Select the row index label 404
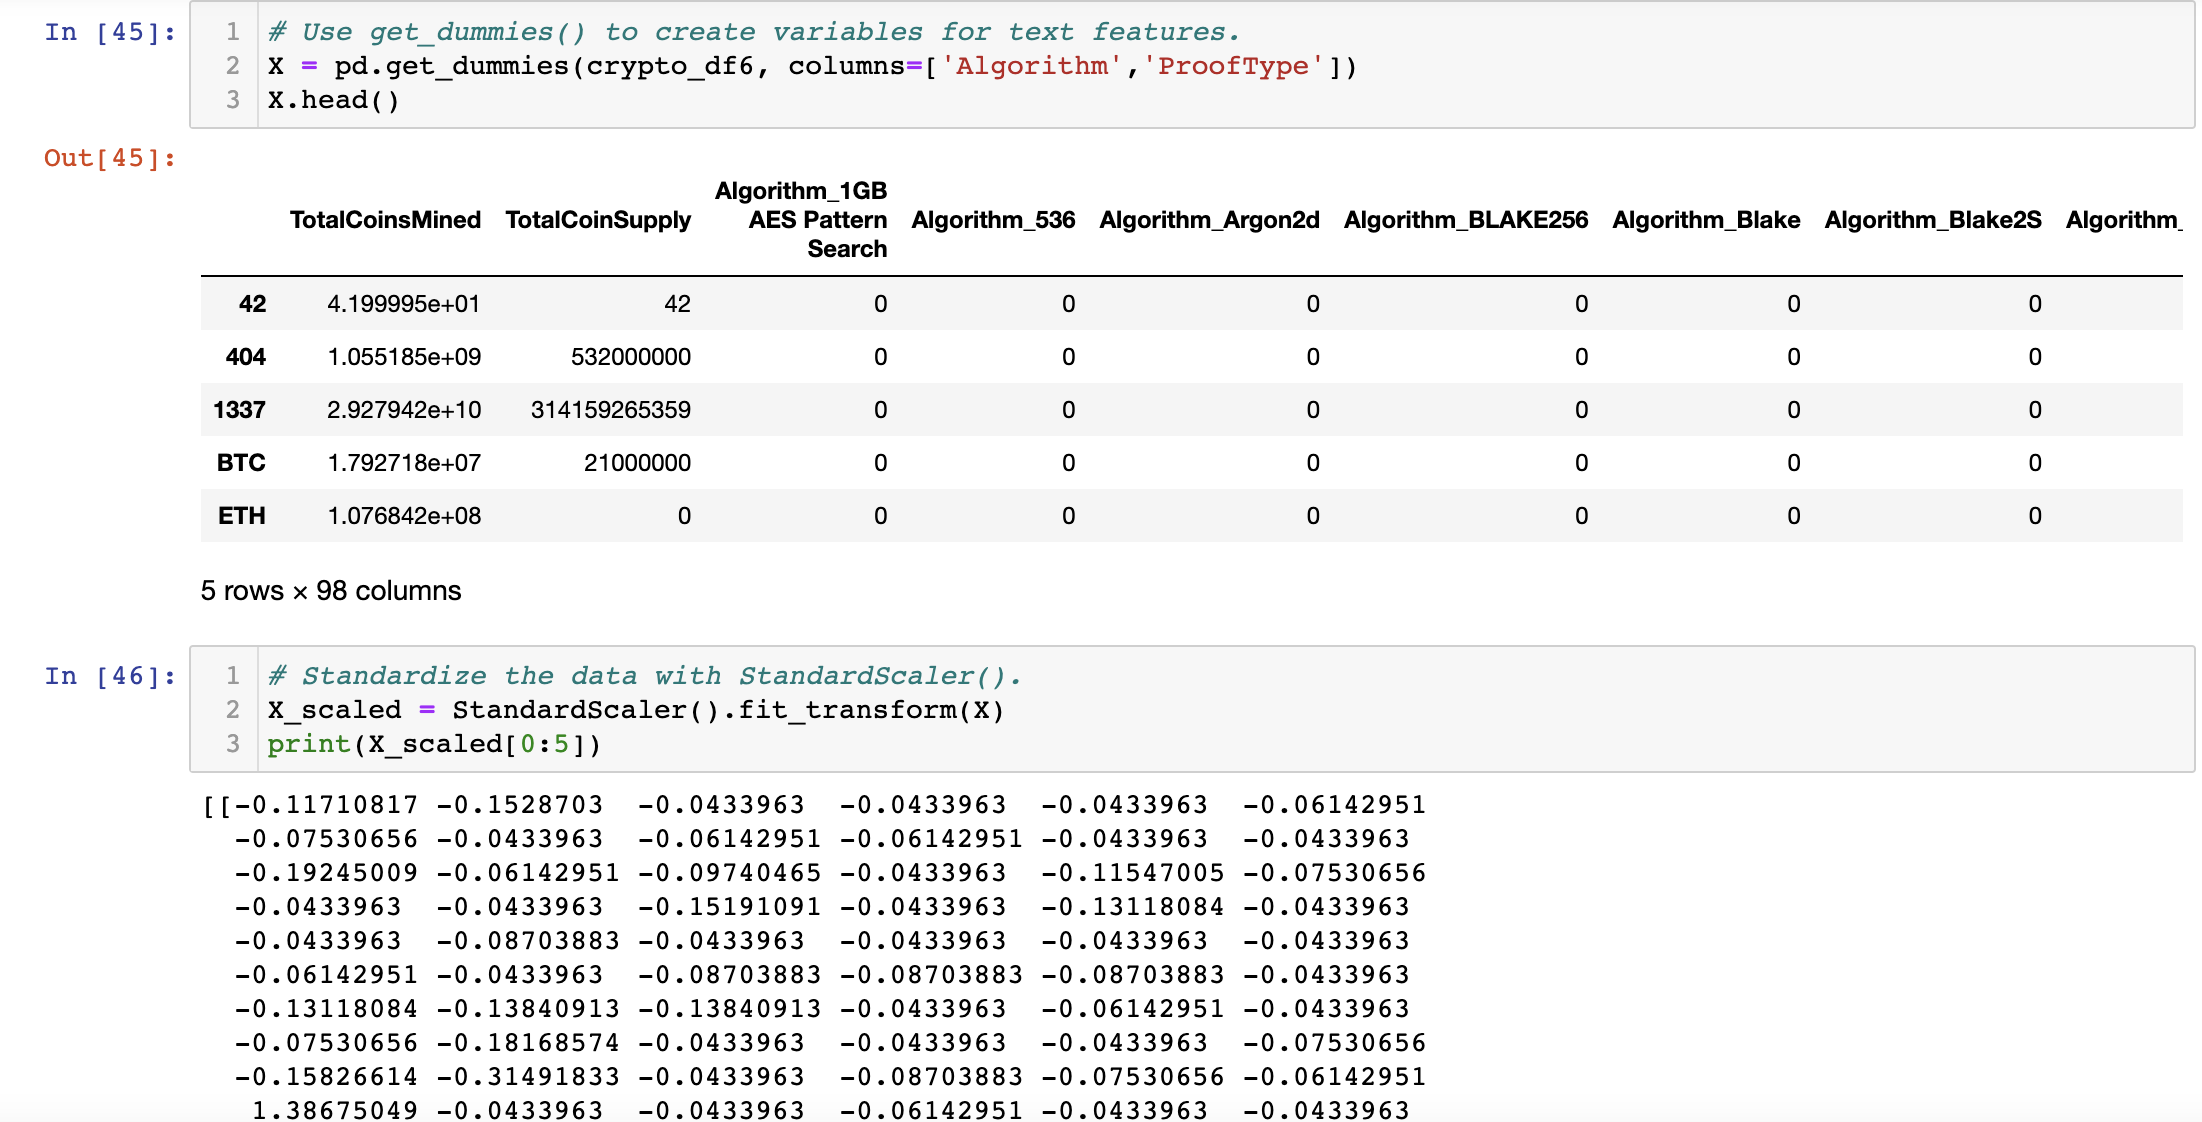Viewport: 2202px width, 1122px height. pos(246,357)
